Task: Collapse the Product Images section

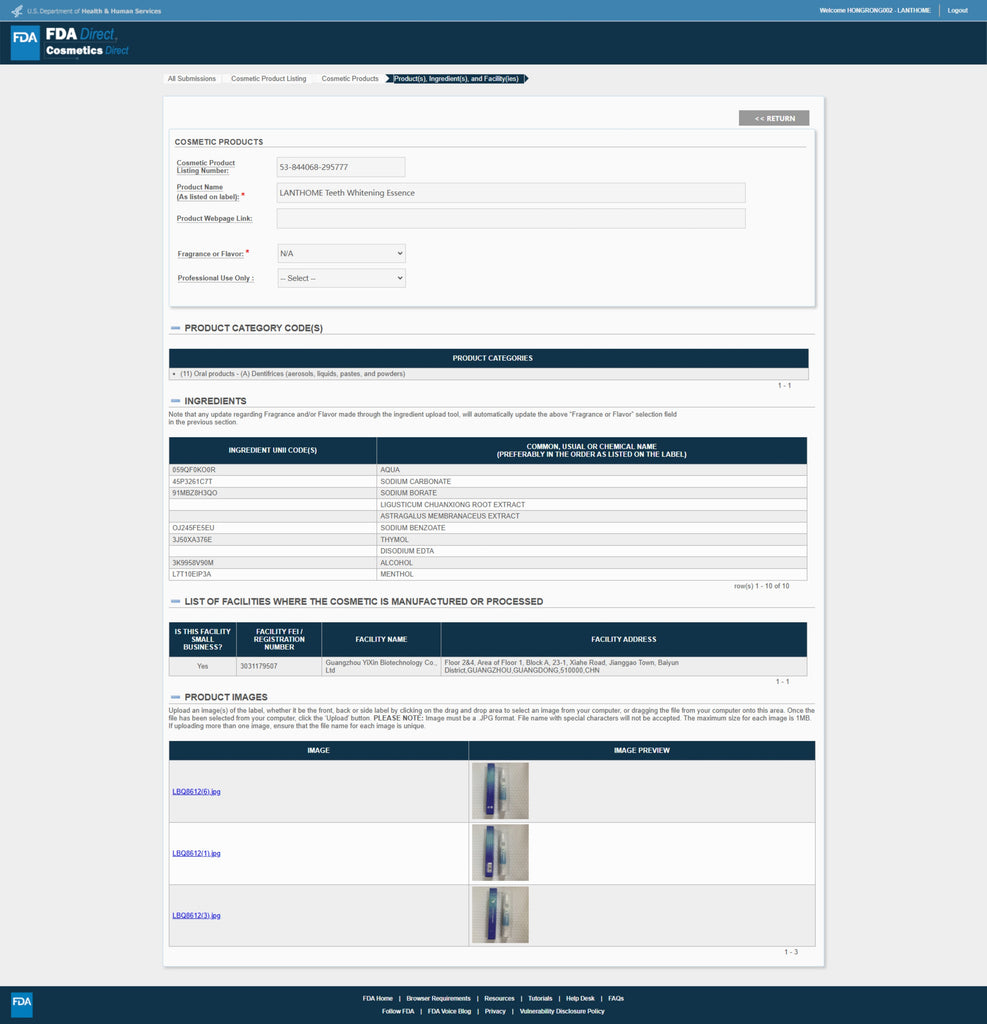Action: [175, 697]
